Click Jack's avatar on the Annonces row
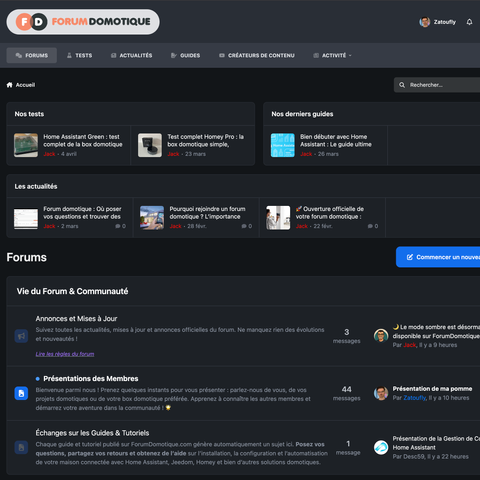The height and width of the screenshot is (480, 480). [381, 336]
